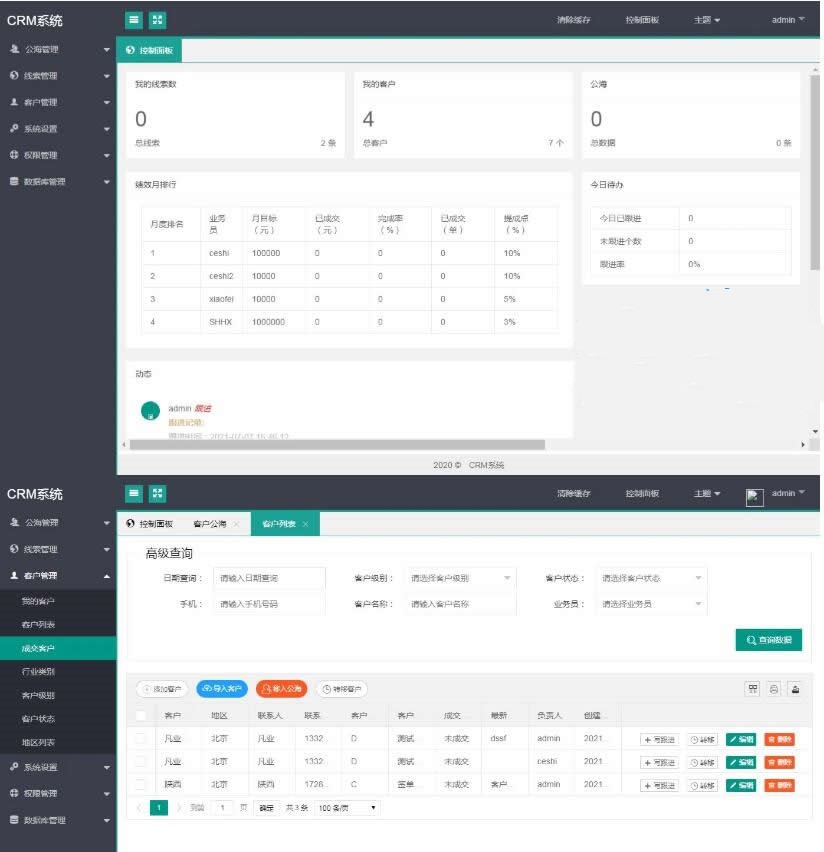Image resolution: width=824 pixels, height=852 pixels.
Task: Tick checkbox for the 陕西 row
Action: (x=141, y=784)
